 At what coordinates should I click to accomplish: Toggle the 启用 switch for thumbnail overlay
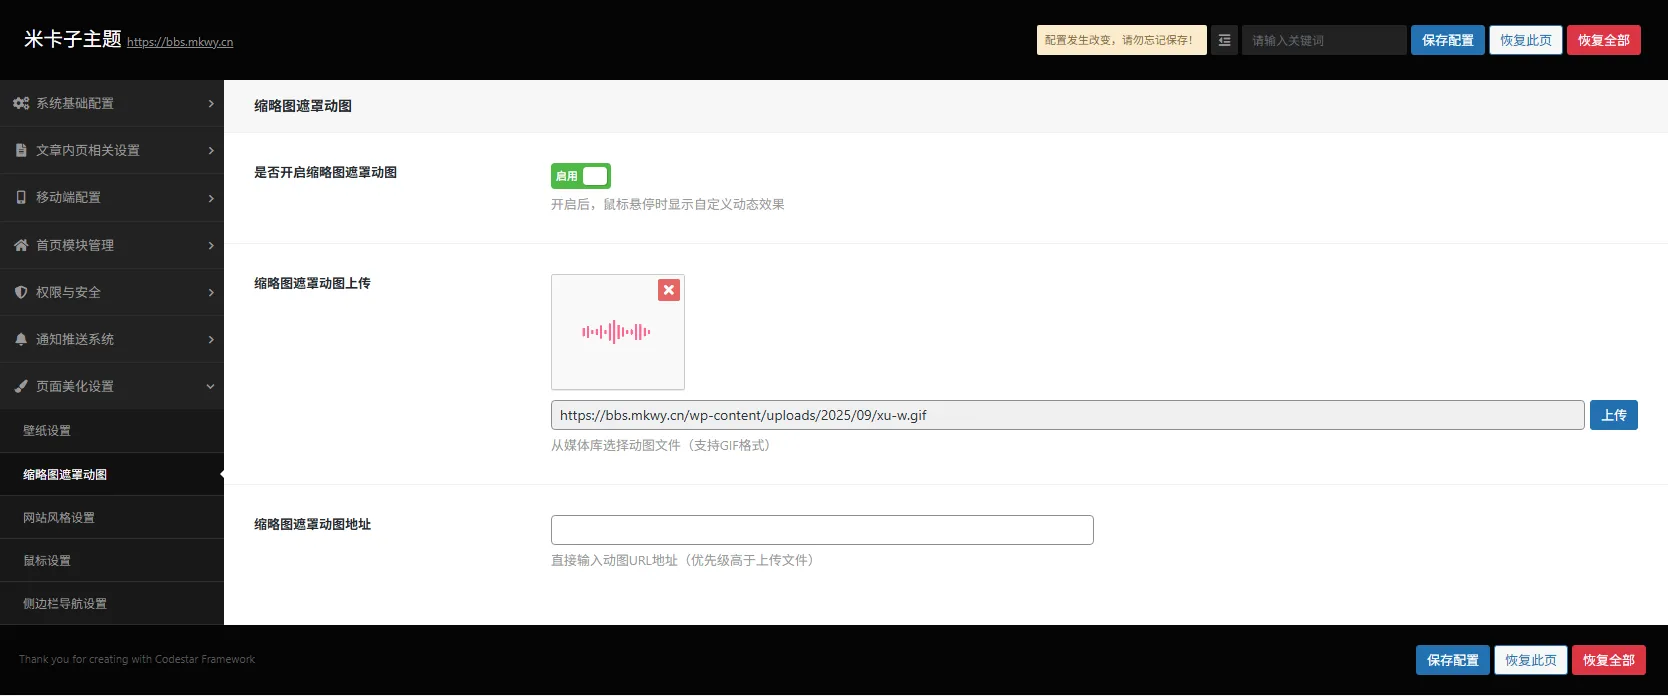pos(581,176)
